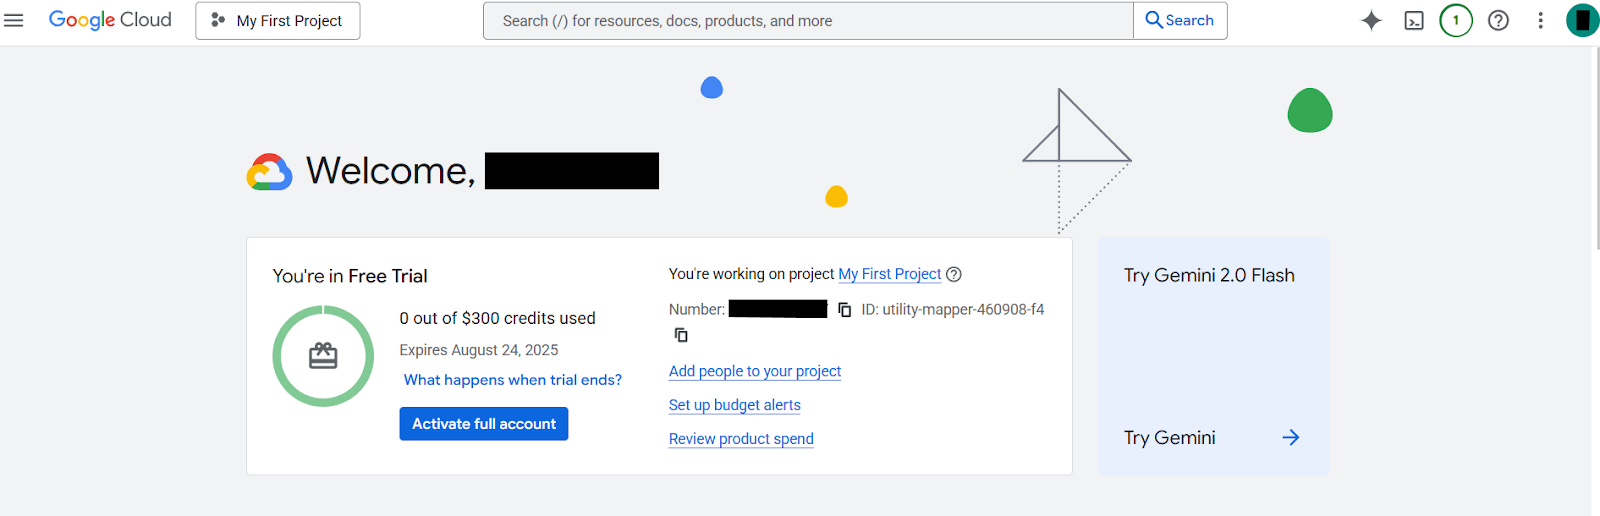This screenshot has width=1600, height=516.
Task: Open Review product spend link
Action: (741, 439)
